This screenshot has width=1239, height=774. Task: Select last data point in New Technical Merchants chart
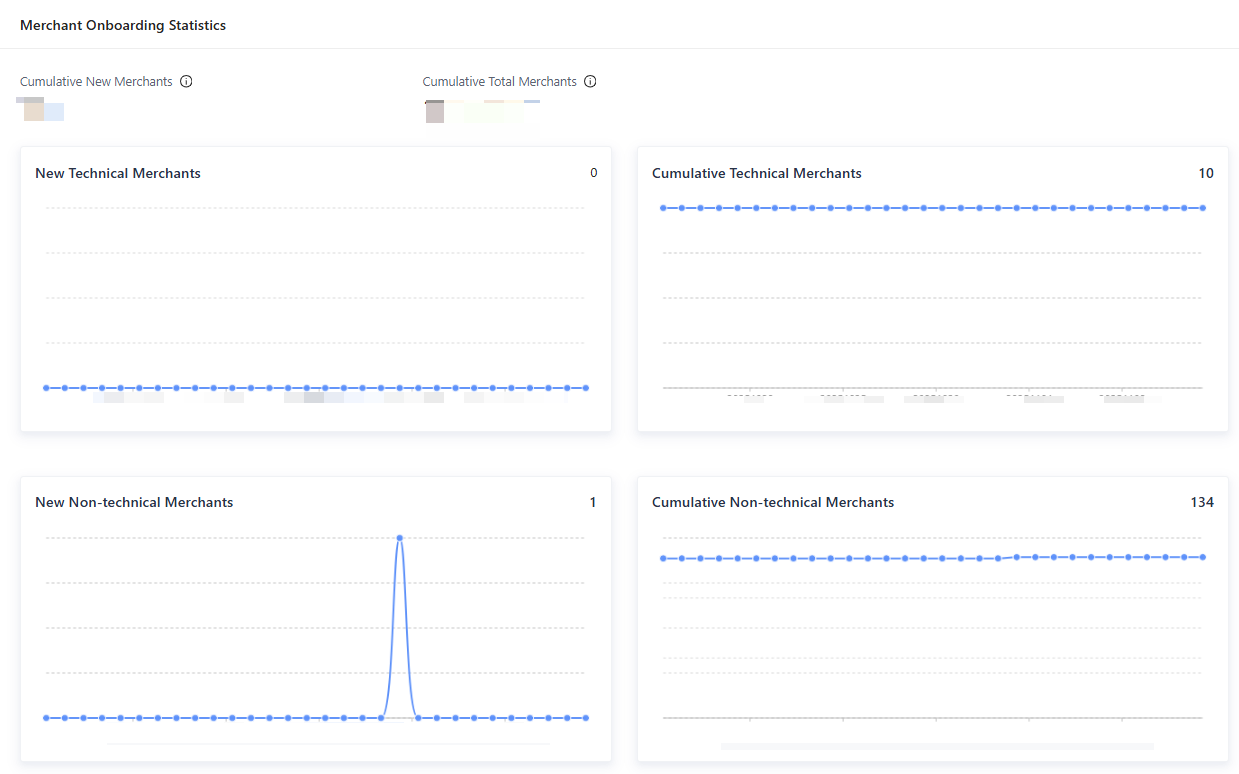tap(586, 388)
